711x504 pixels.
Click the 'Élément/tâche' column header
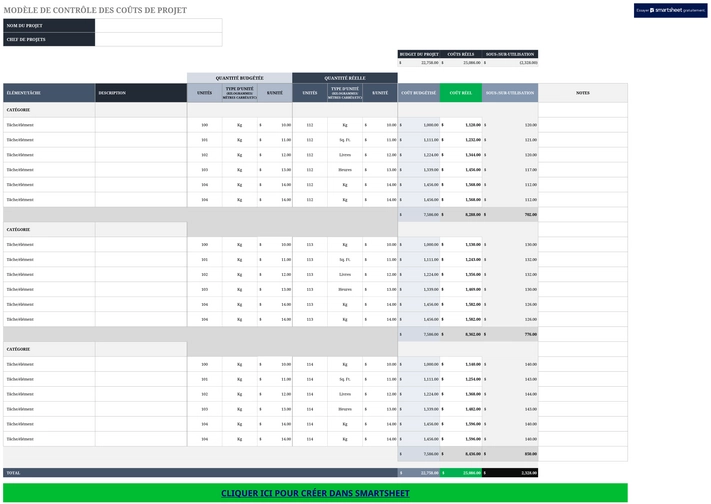[49, 93]
